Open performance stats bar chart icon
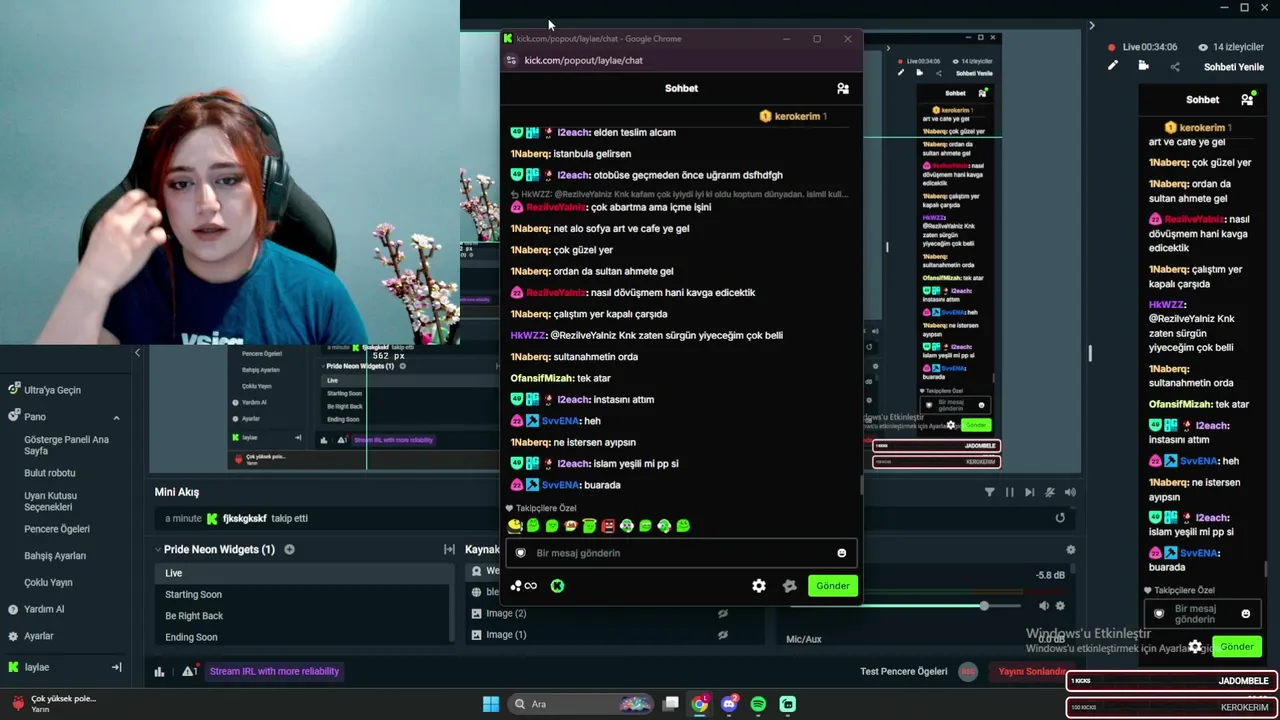The image size is (1280, 720). point(159,672)
